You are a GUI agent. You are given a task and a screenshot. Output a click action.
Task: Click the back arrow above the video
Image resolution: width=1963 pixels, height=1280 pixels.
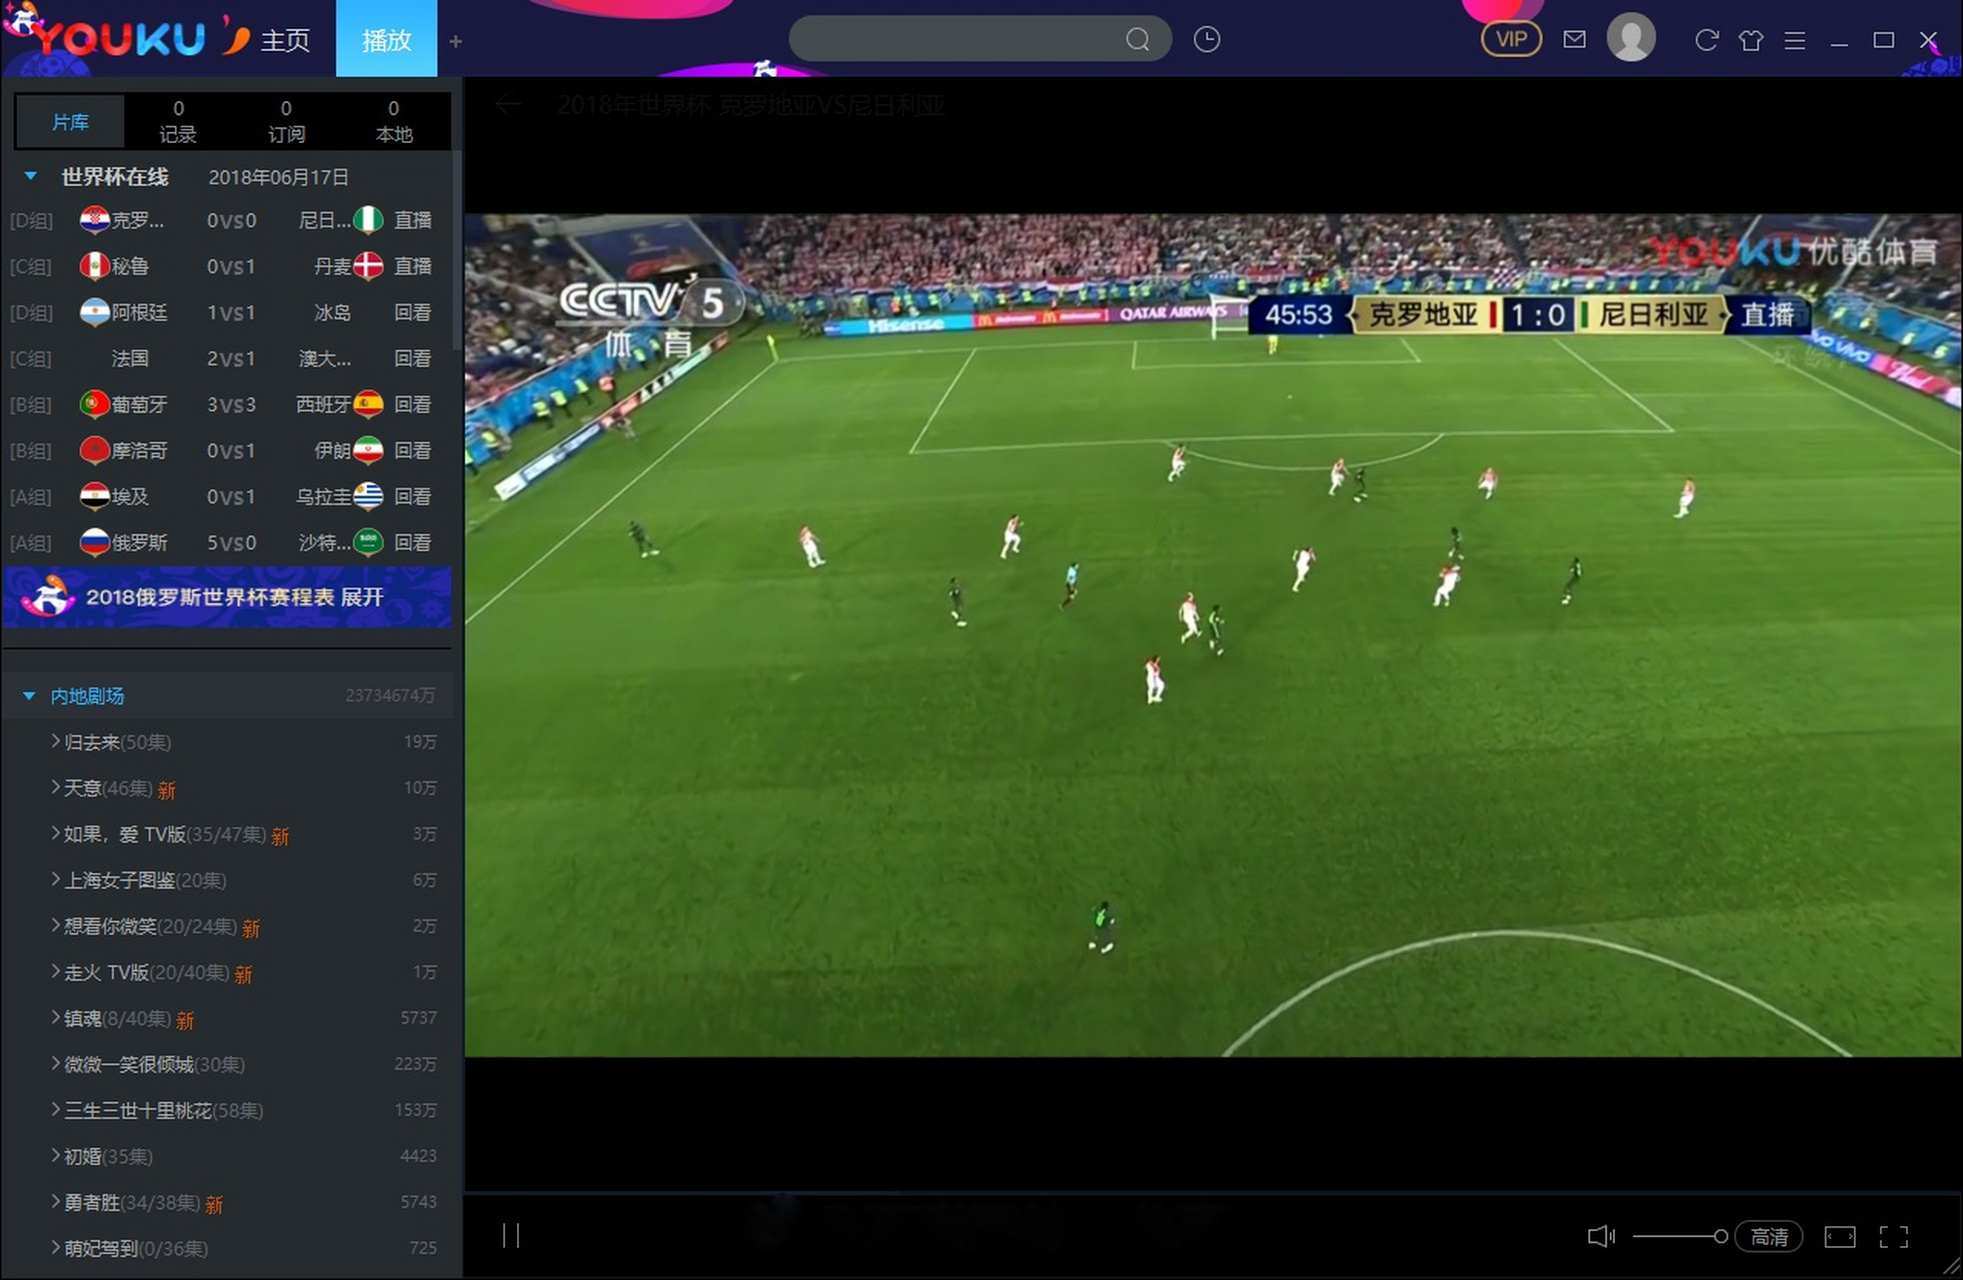[508, 104]
